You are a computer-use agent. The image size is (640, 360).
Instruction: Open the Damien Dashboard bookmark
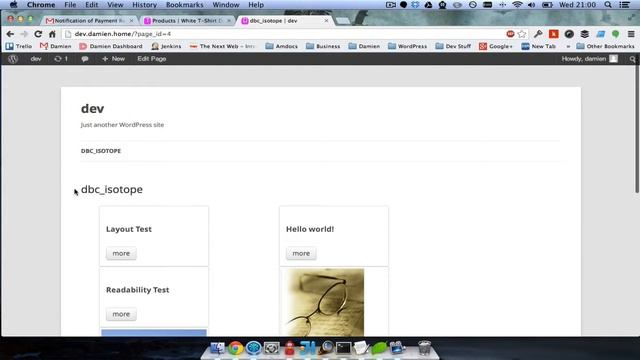(111, 46)
